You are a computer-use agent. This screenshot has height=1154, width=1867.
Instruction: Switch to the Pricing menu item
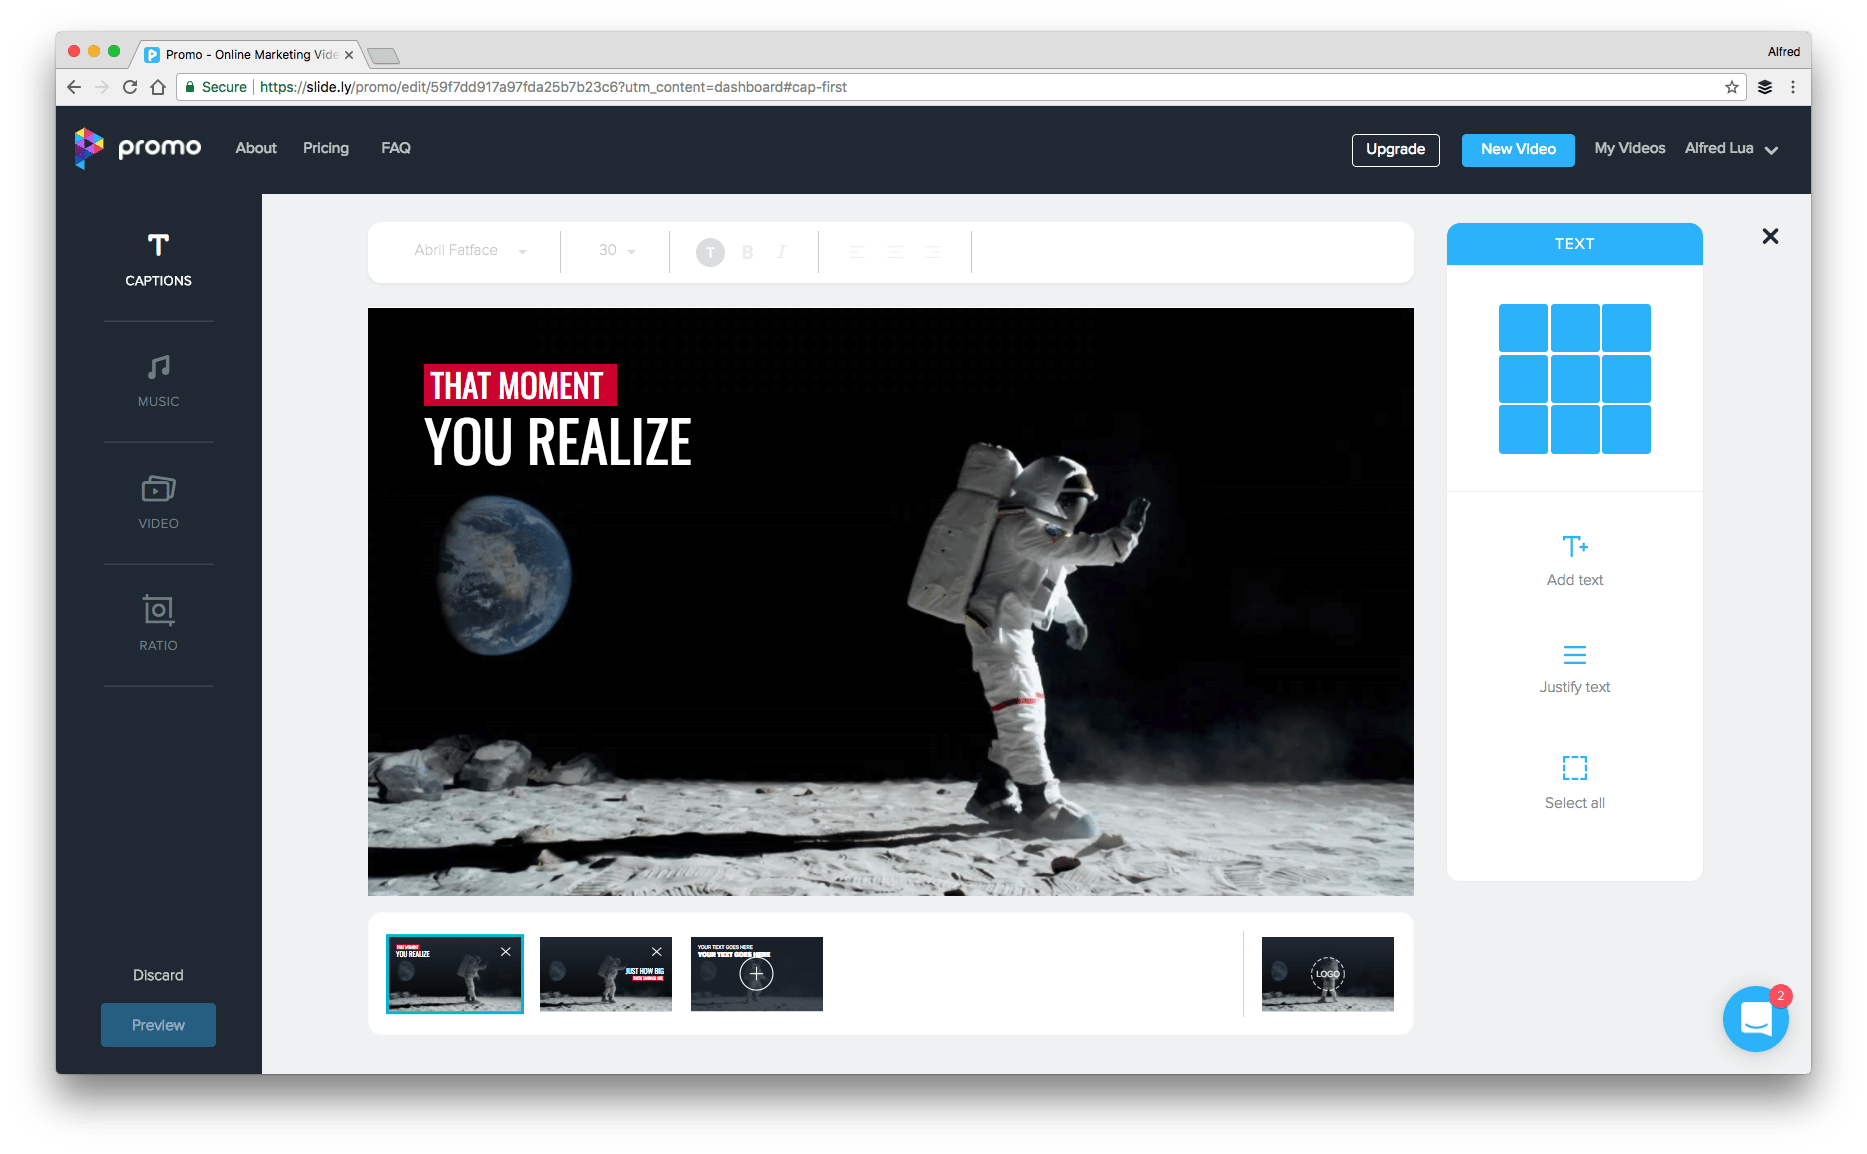[325, 148]
